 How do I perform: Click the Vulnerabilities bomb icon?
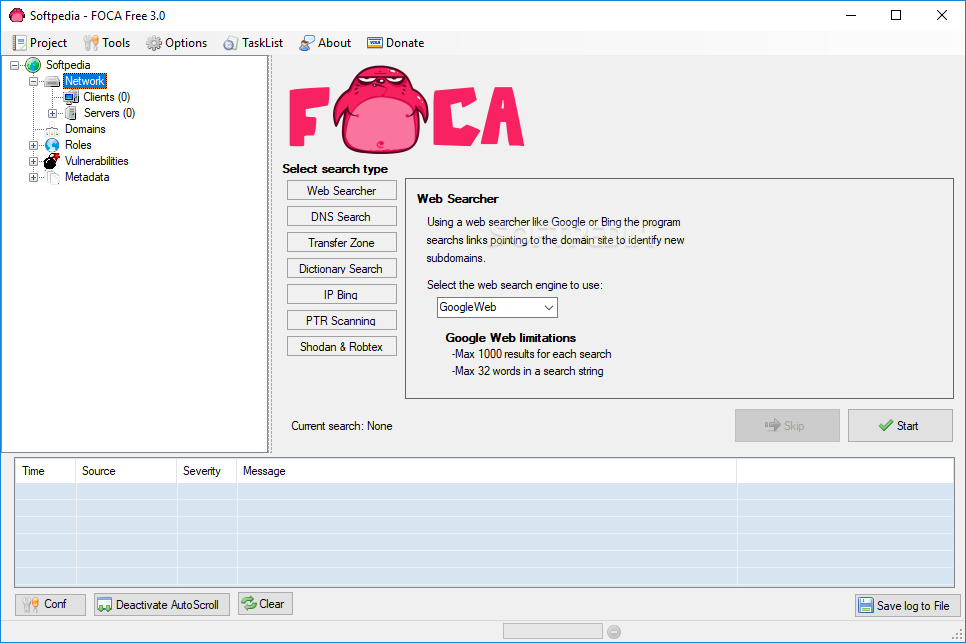pyautogui.click(x=52, y=161)
